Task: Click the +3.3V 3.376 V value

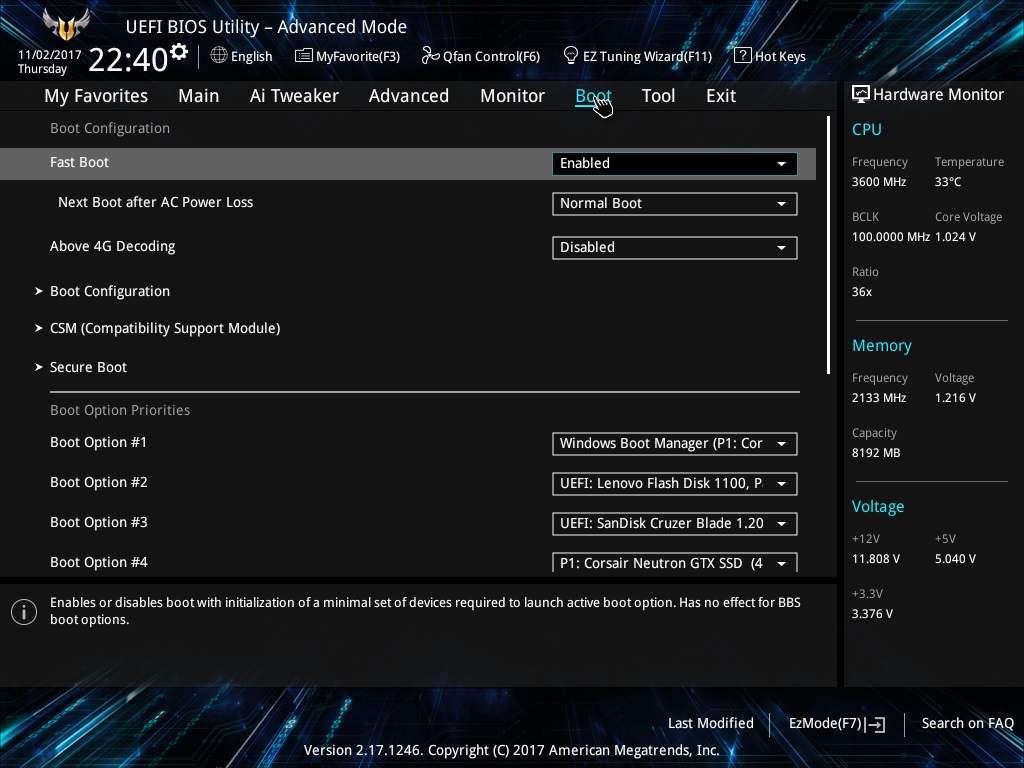Action: [872, 614]
